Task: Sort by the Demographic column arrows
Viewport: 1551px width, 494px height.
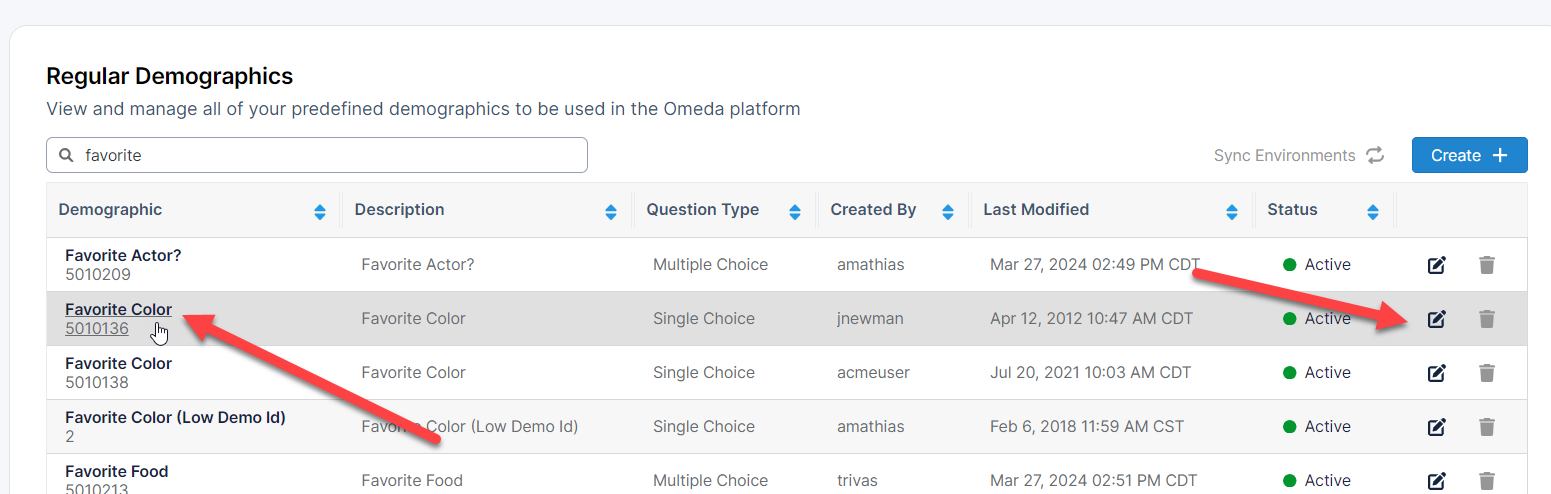Action: click(x=320, y=211)
